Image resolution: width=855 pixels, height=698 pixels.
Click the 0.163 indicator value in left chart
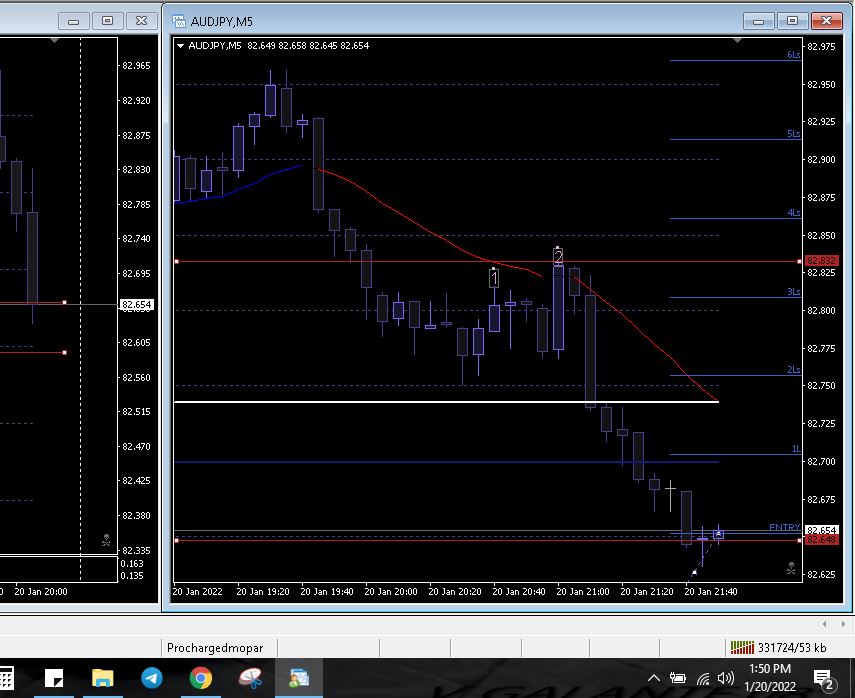click(x=132, y=564)
